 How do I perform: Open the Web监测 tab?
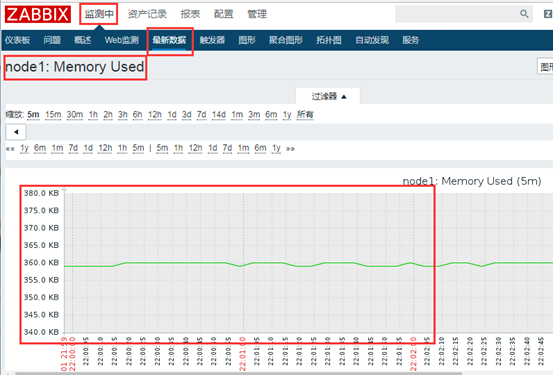[122, 40]
